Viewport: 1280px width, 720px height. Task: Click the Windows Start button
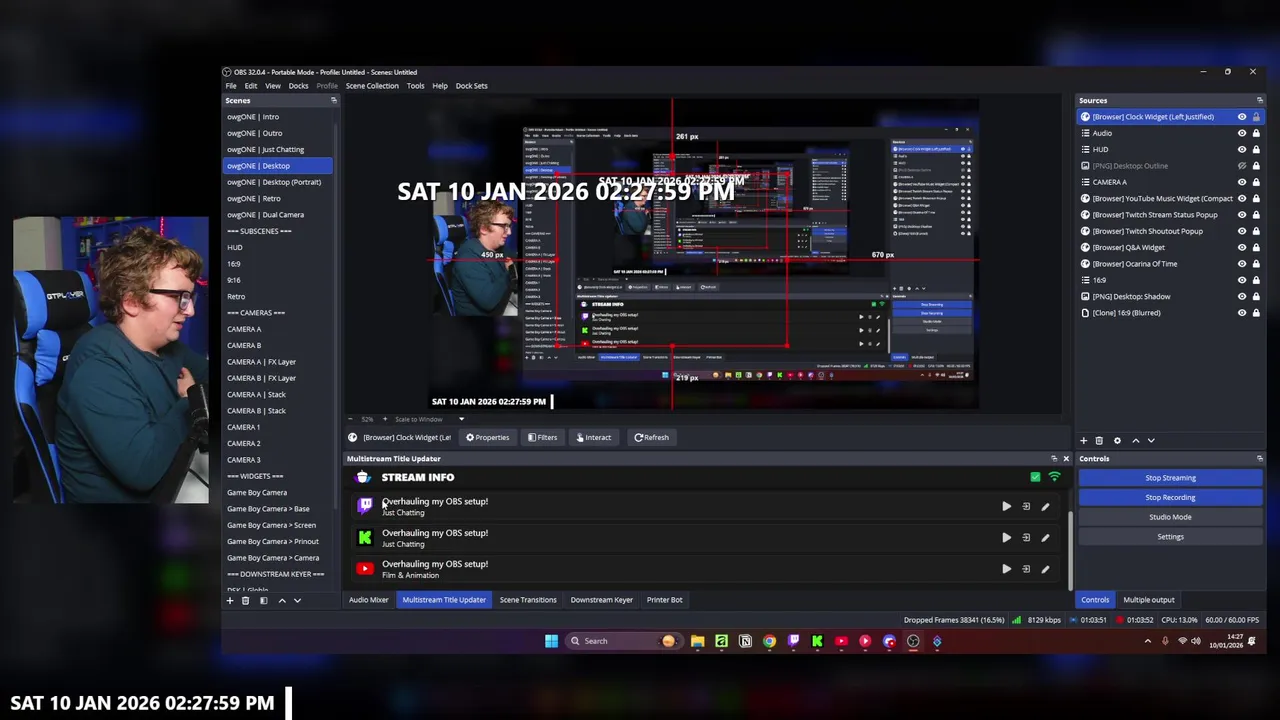[551, 641]
